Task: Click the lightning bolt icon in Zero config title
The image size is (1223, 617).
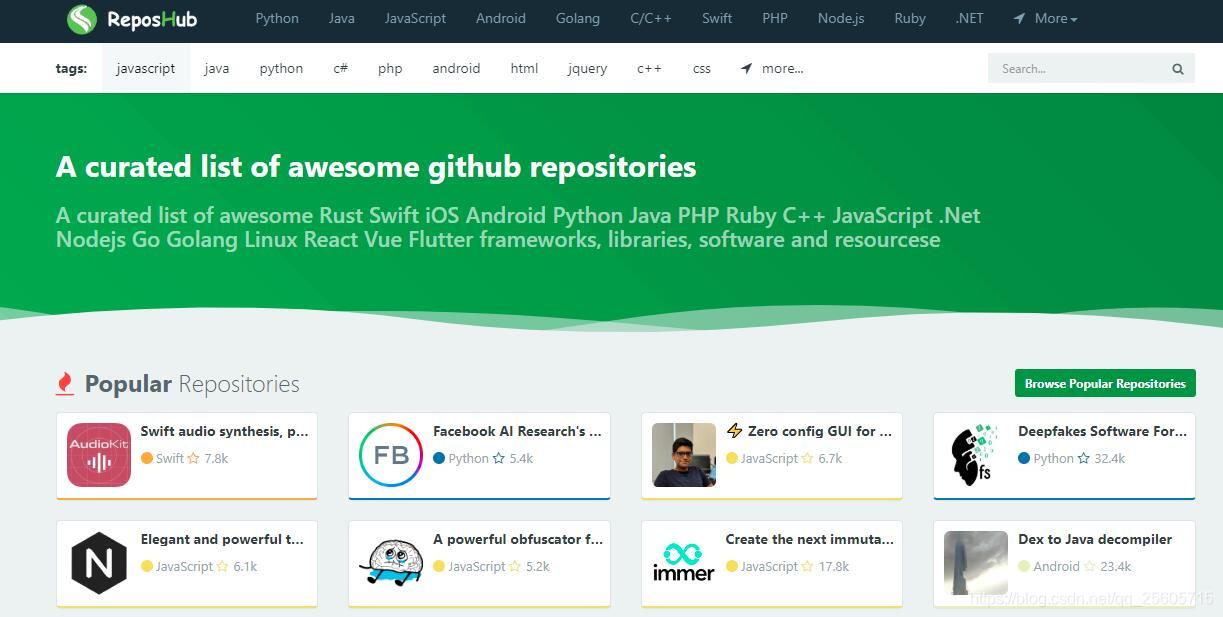Action: coord(735,431)
